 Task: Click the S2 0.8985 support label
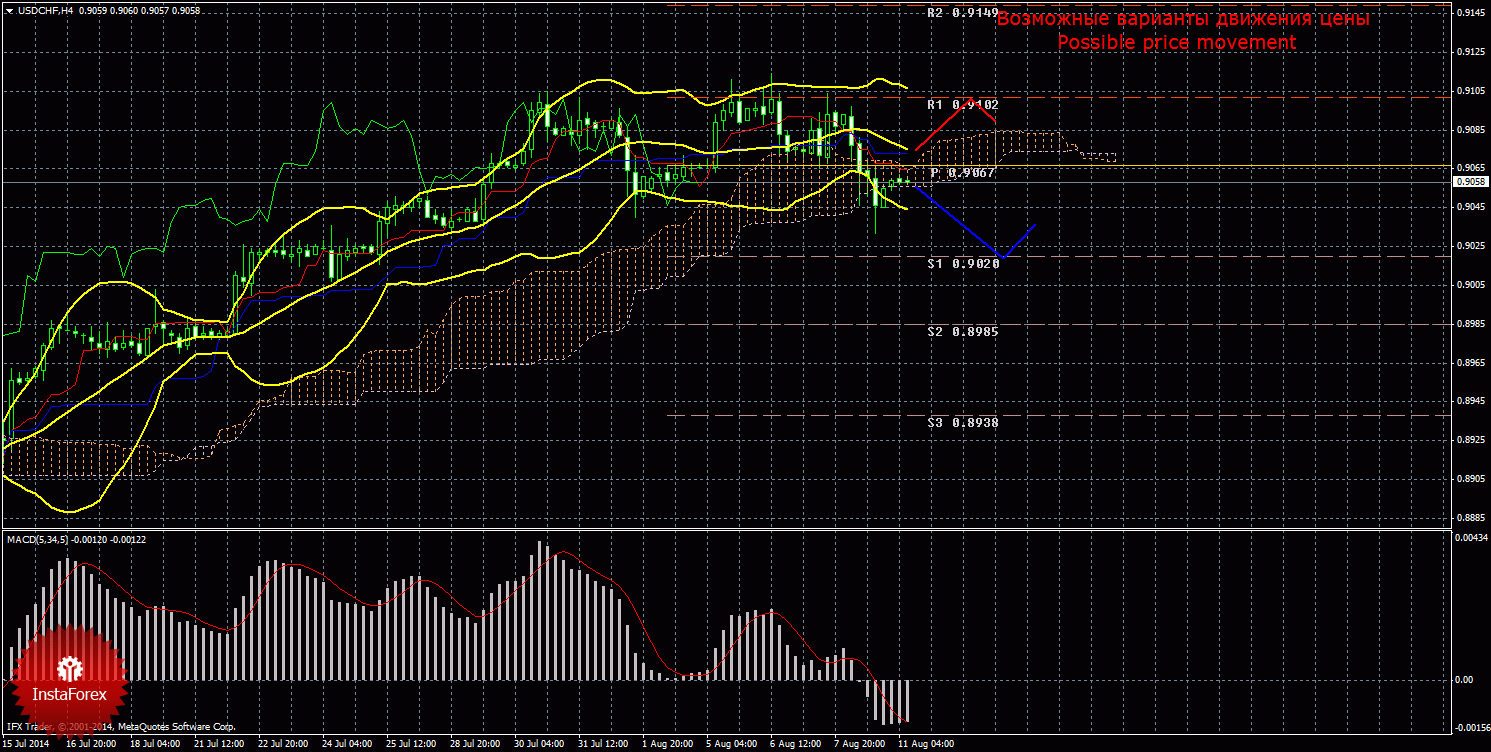click(x=963, y=330)
